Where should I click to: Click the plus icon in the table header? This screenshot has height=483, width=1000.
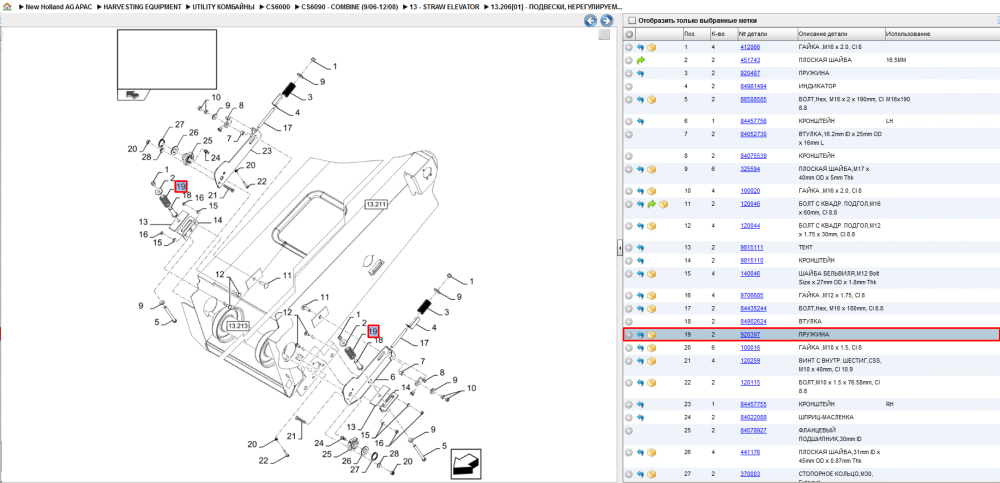tap(629, 34)
